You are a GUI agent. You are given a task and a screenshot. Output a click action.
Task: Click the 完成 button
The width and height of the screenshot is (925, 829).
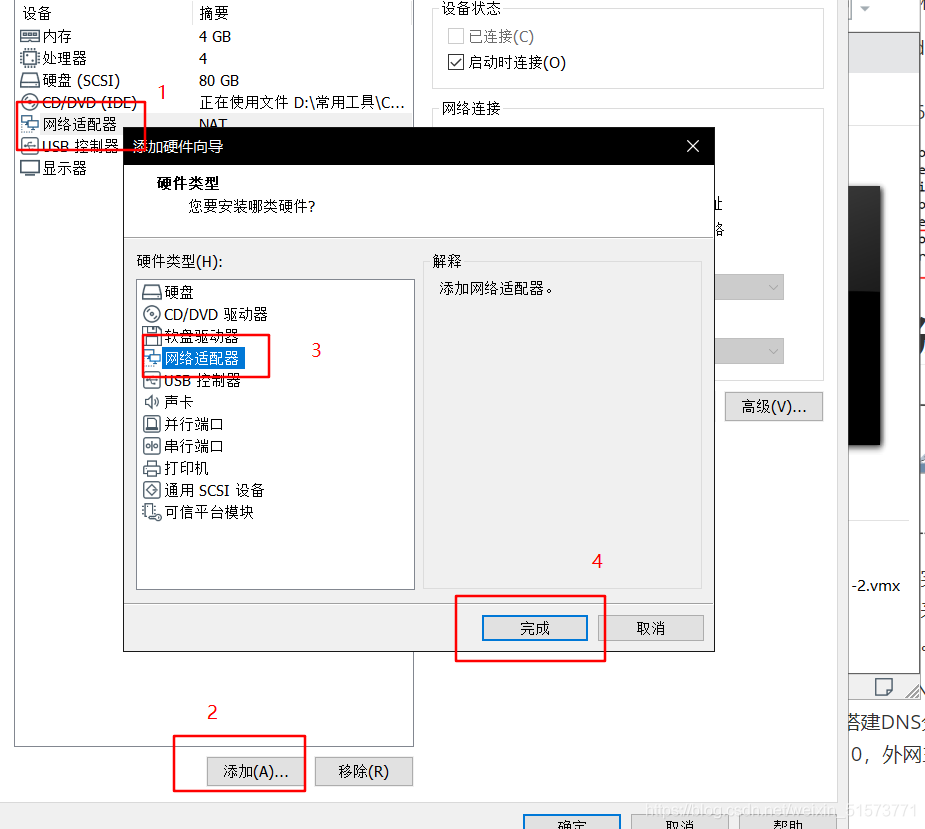click(534, 628)
